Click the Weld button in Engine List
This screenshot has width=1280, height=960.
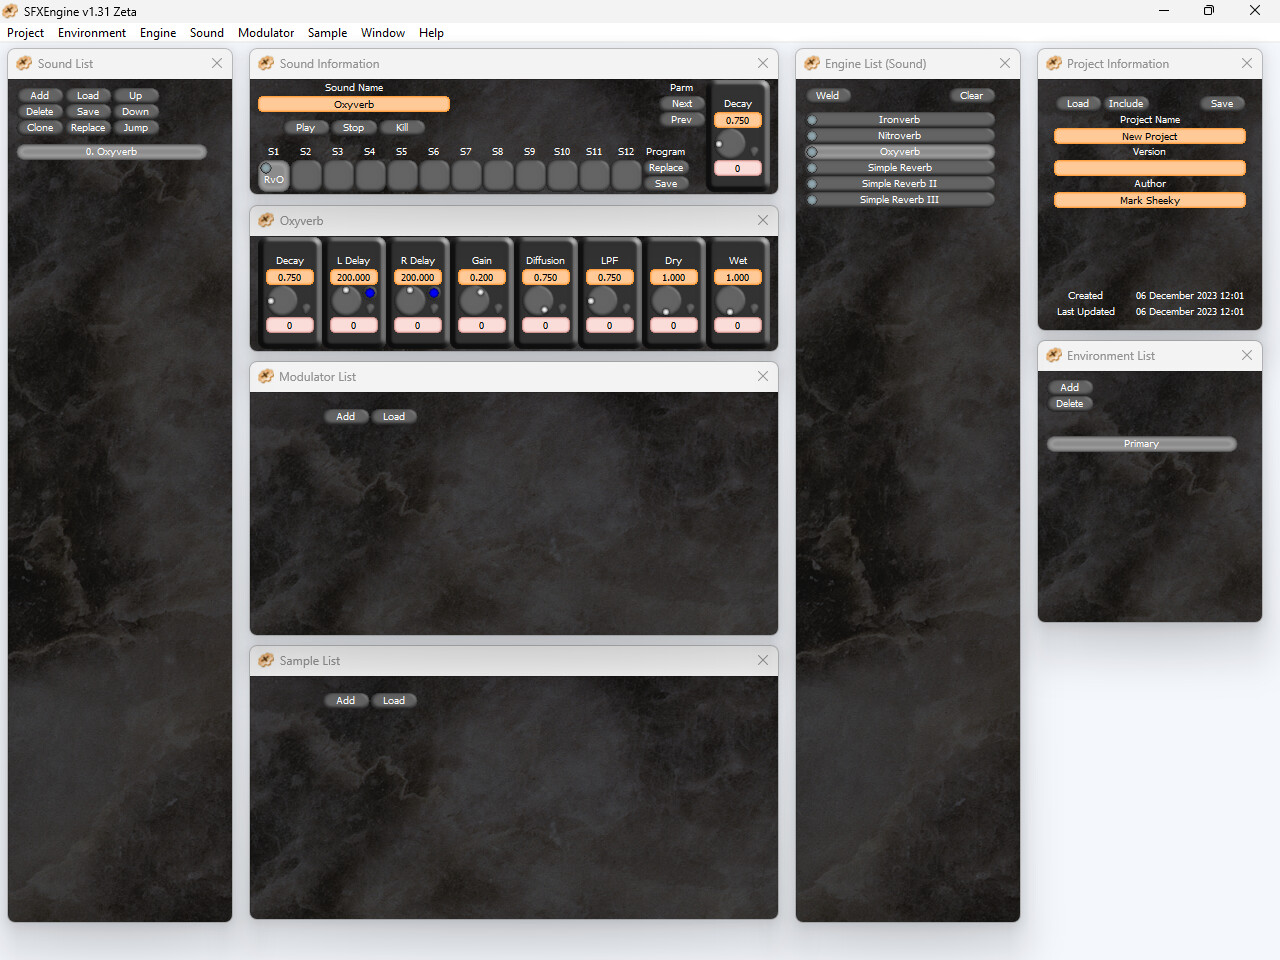point(829,95)
